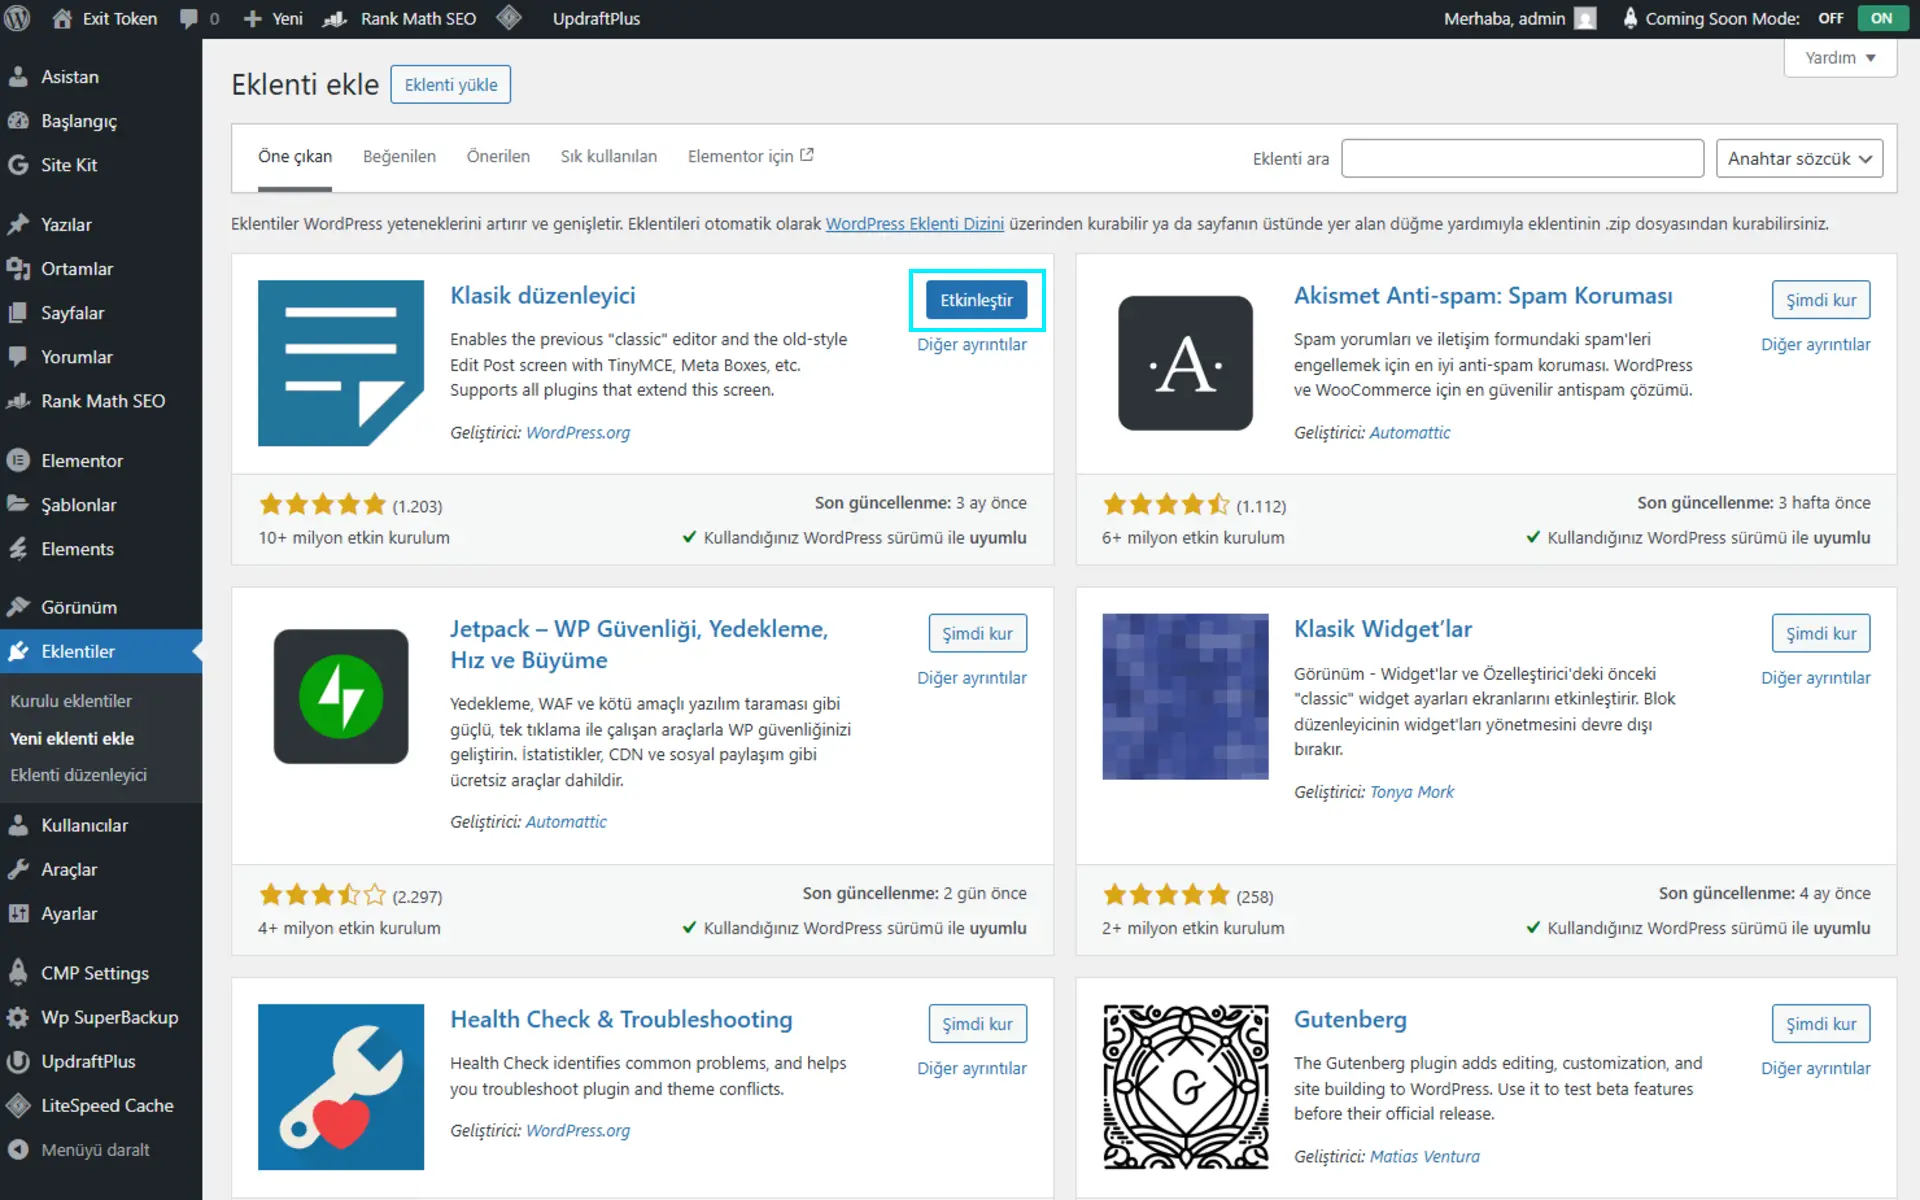Install Health Check with Şimdi kur

point(977,1023)
